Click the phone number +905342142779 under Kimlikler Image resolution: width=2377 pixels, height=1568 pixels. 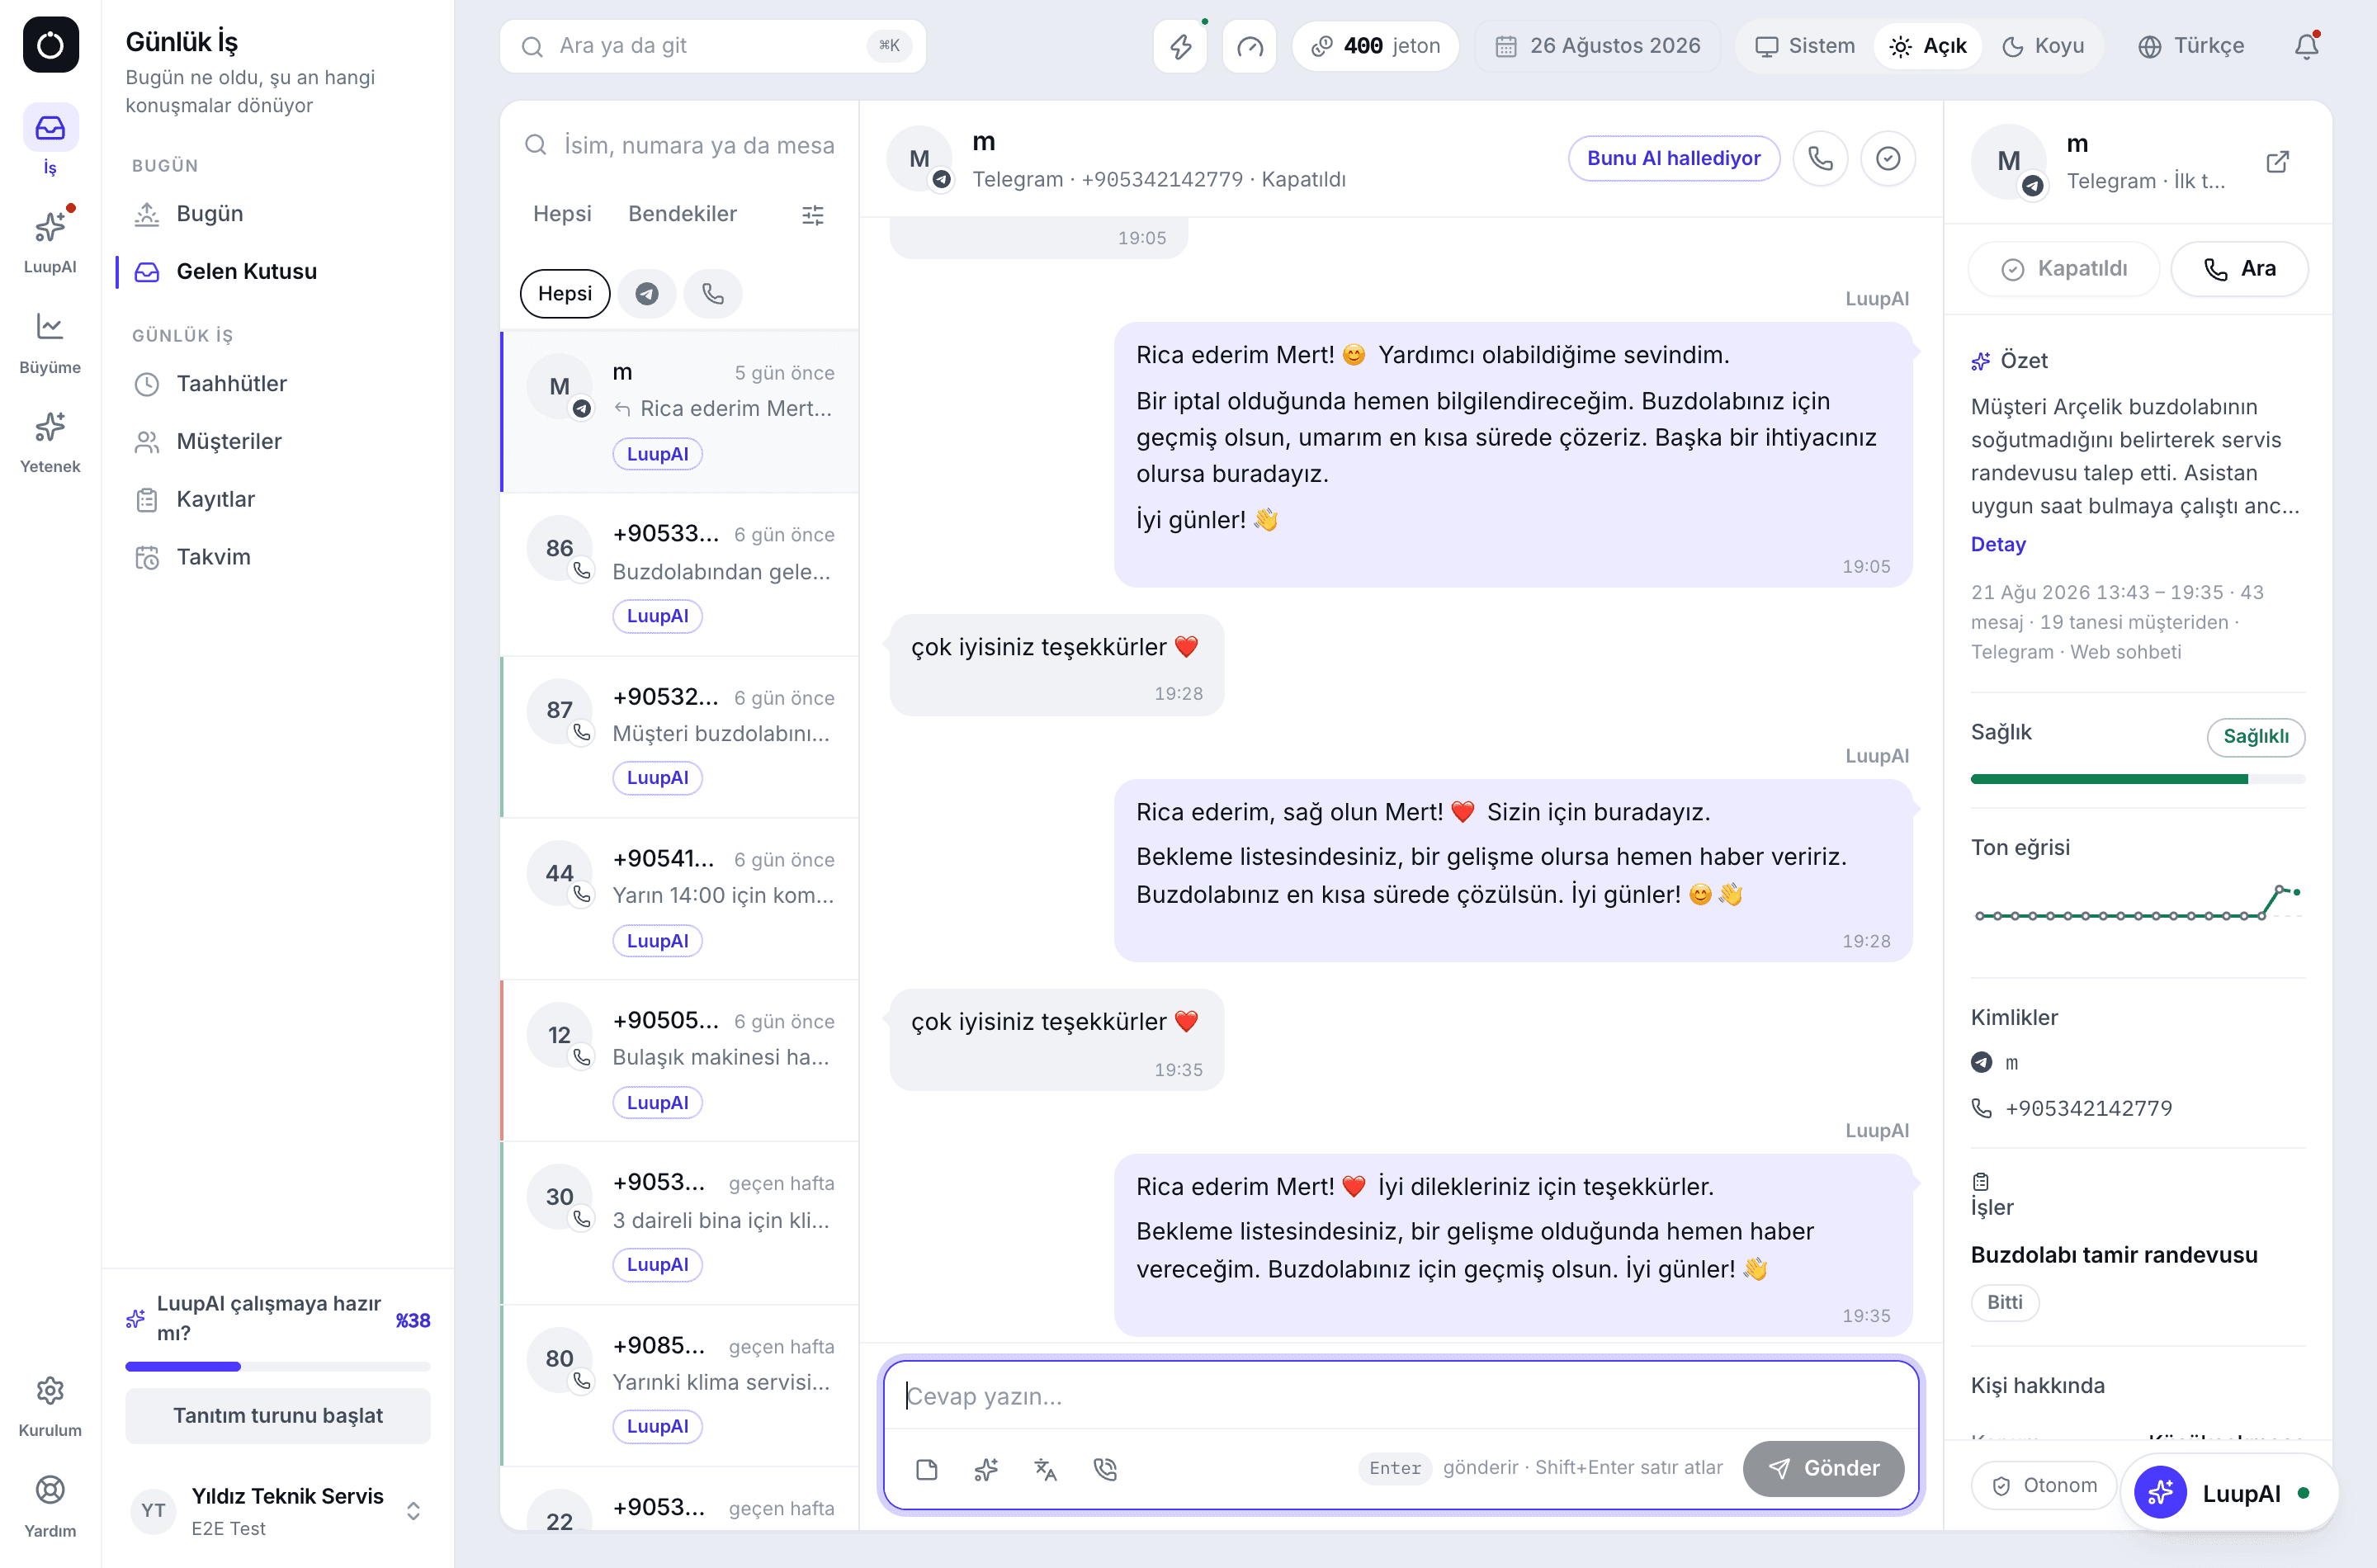2089,1108
